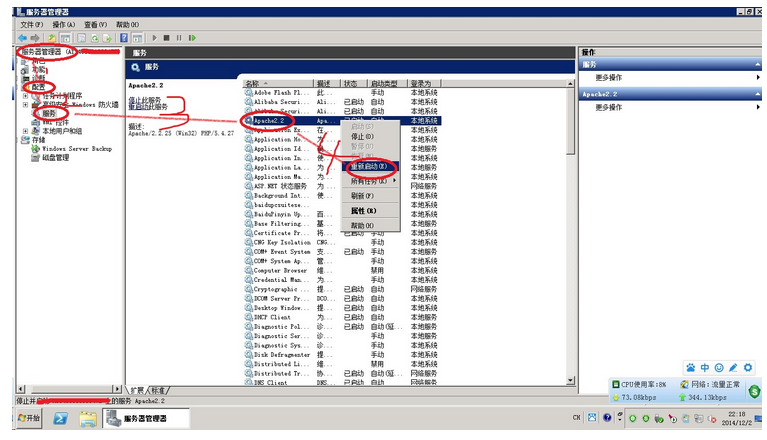The image size is (767, 440).
Task: Open the 操作(A) menu
Action: pos(64,24)
